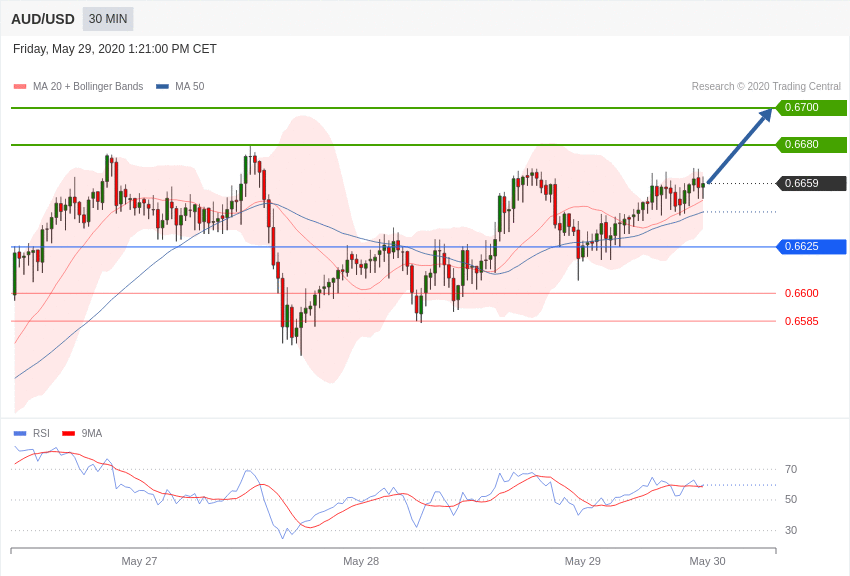Select the AUD/USD pair title
Image resolution: width=850 pixels, height=576 pixels.
(43, 19)
